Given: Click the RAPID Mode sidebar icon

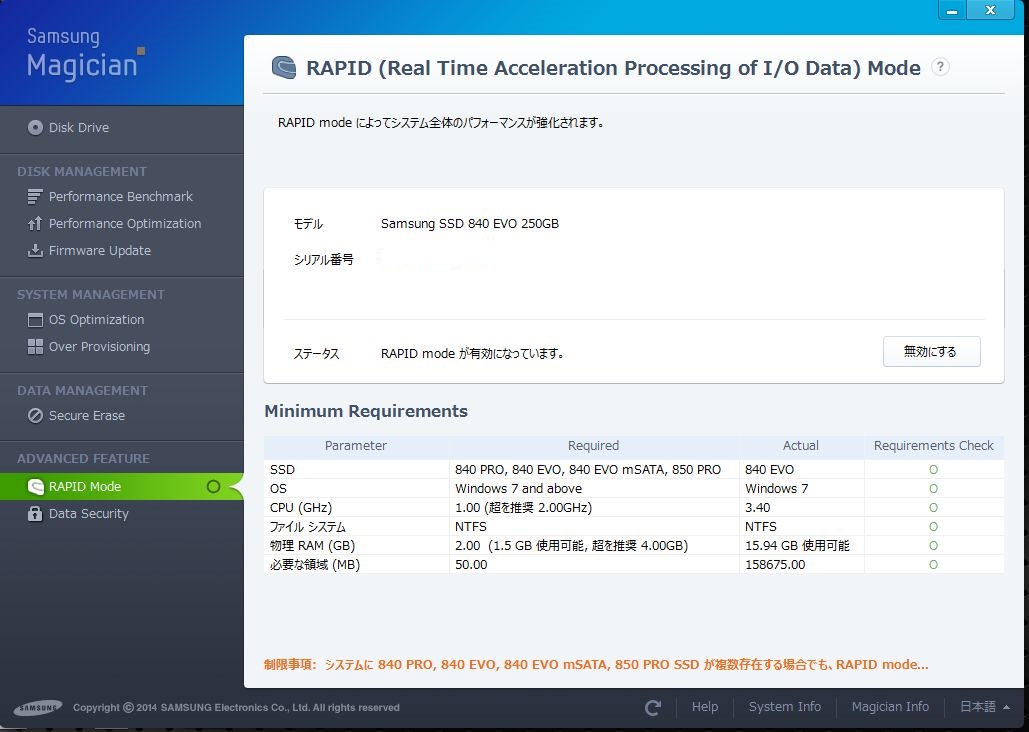Looking at the screenshot, I should click(35, 486).
